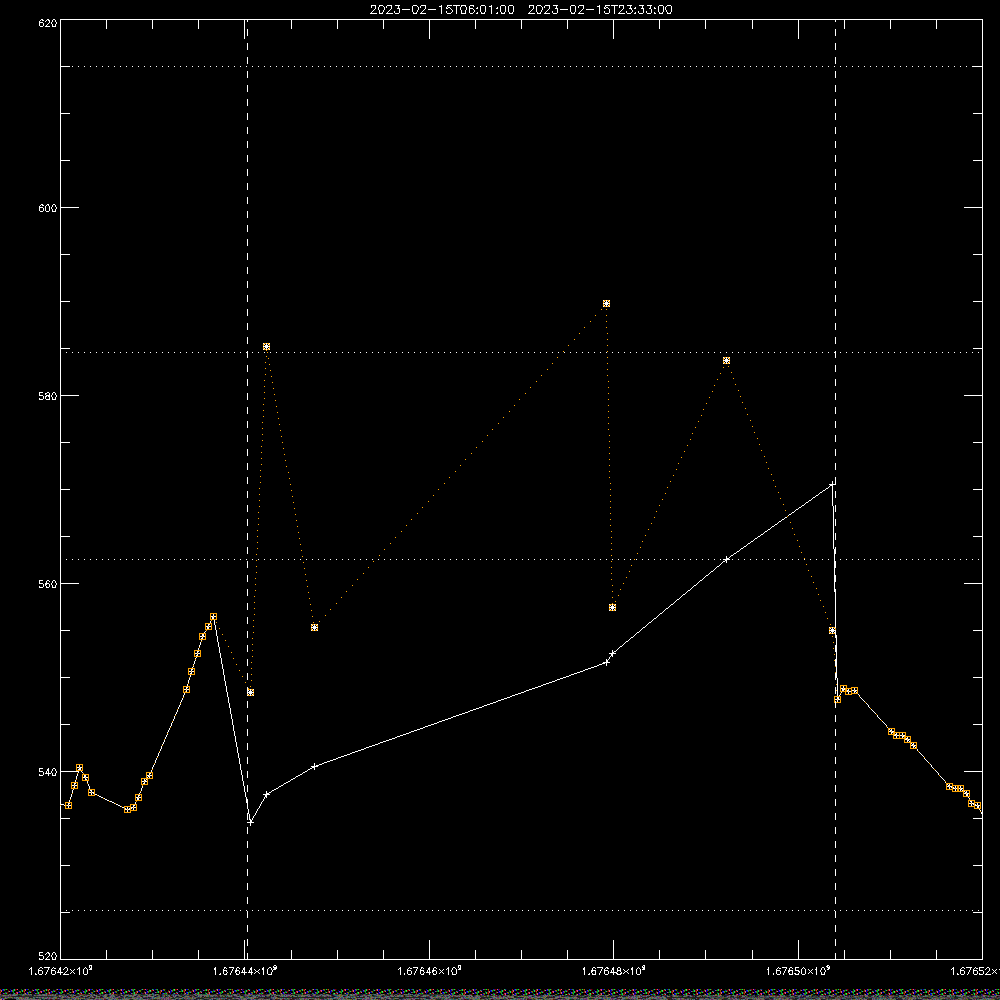The width and height of the screenshot is (1000, 1000).
Task: Select the white plus marker on the 562 dotted line
Action: pos(726,559)
